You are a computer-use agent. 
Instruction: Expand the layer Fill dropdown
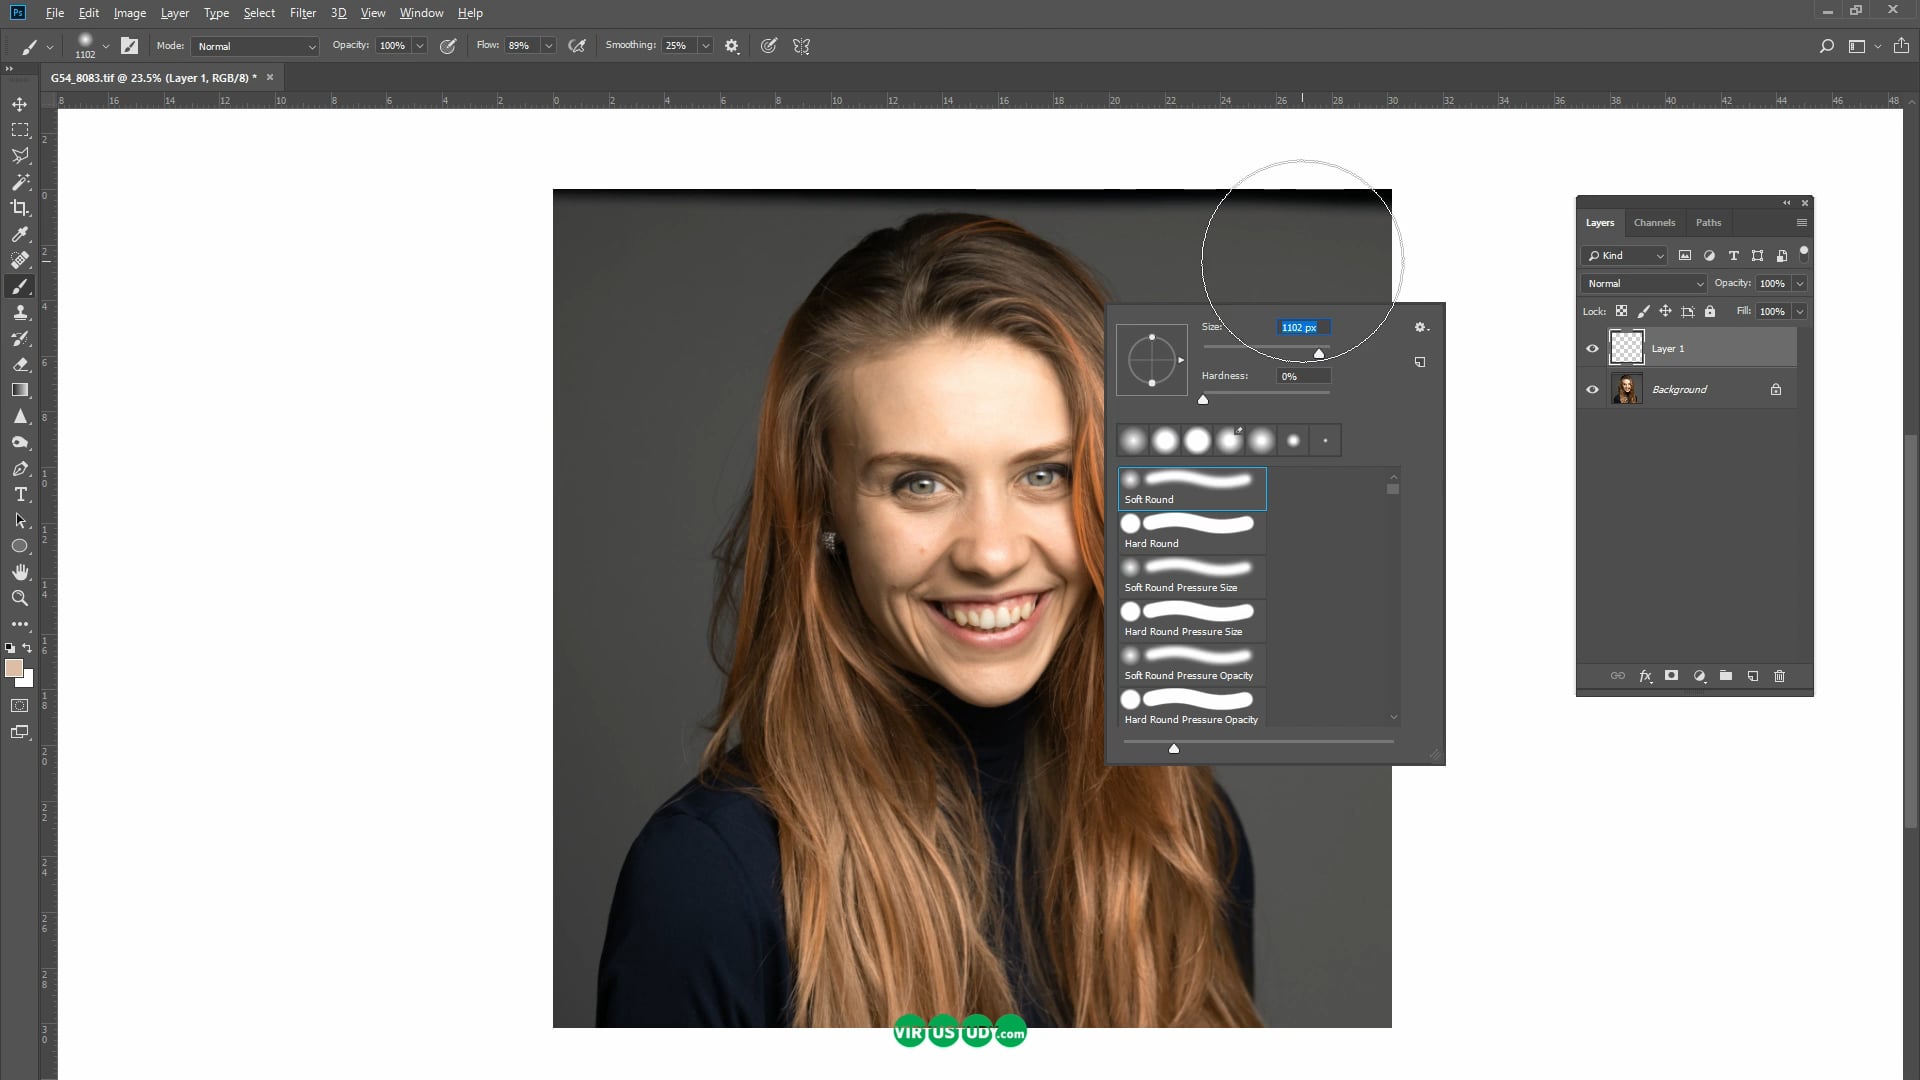pos(1800,312)
